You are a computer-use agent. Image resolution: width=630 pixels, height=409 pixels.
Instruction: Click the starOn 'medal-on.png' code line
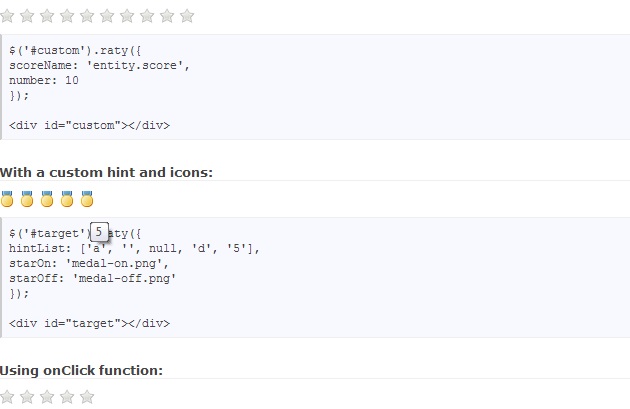[92, 263]
